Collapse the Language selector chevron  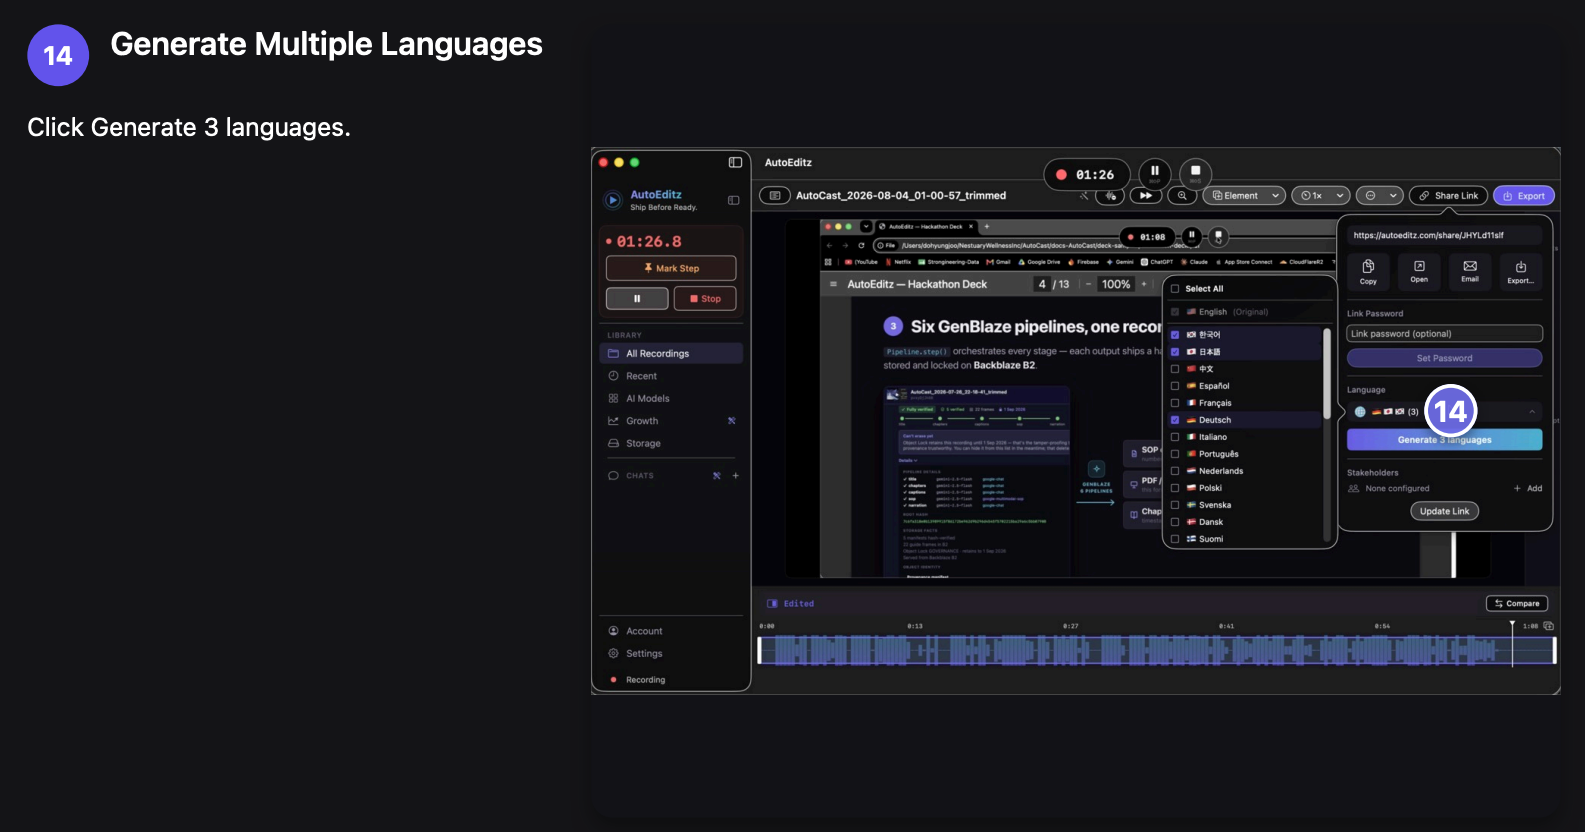click(1531, 412)
